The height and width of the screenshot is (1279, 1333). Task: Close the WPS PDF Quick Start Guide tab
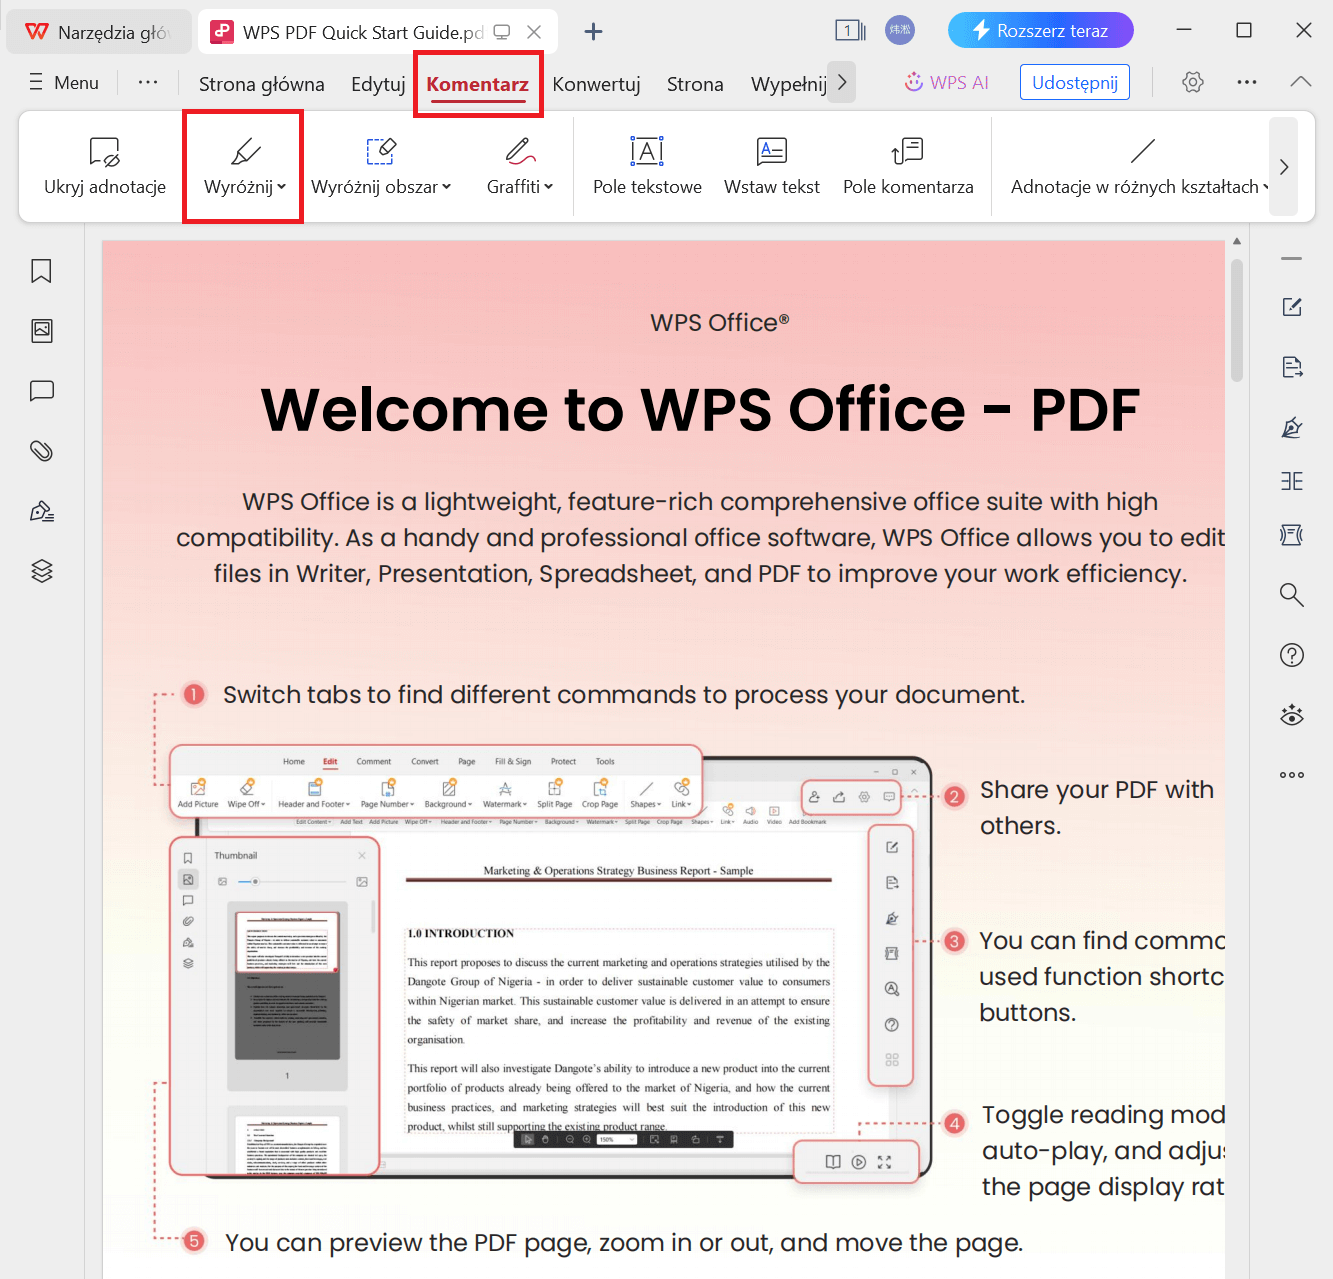point(535,32)
